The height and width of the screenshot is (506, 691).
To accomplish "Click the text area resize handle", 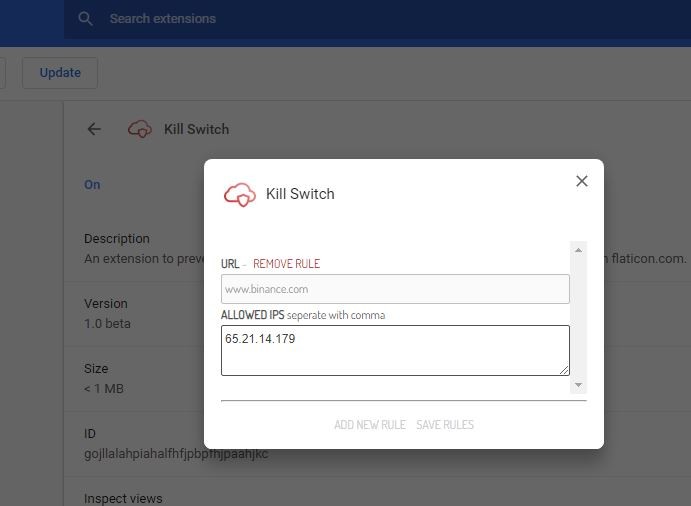I will click(x=565, y=371).
